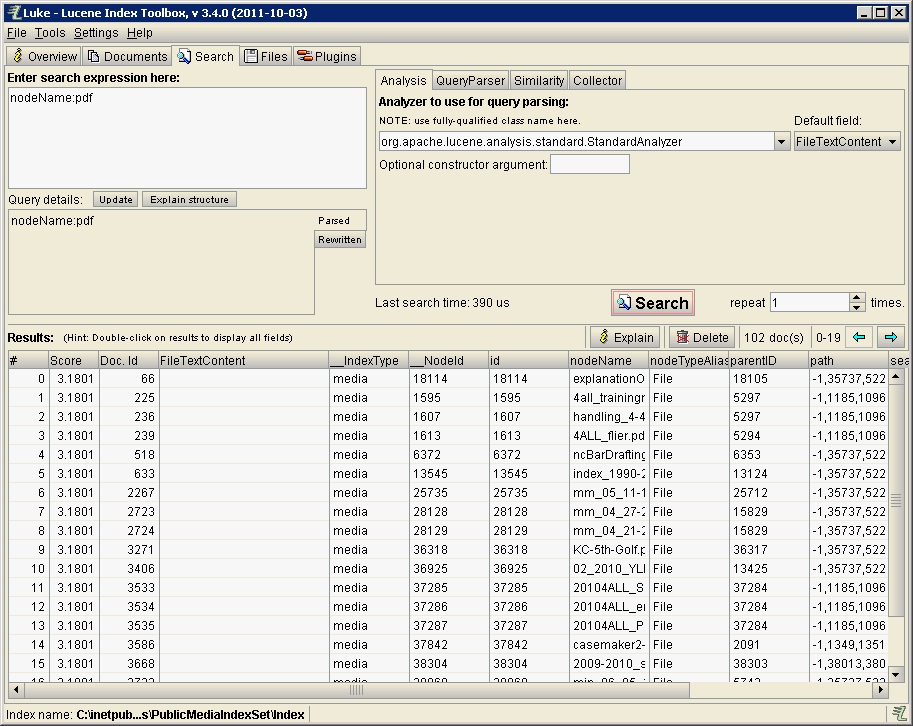913x726 pixels.
Task: Click the results scroll up arrow
Action: [x=896, y=377]
